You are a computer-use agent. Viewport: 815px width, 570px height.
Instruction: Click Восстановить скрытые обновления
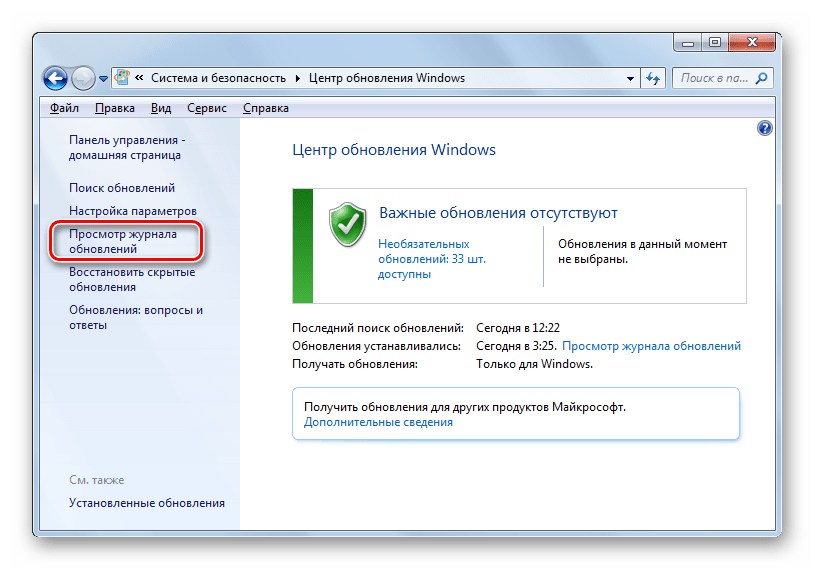(x=132, y=279)
